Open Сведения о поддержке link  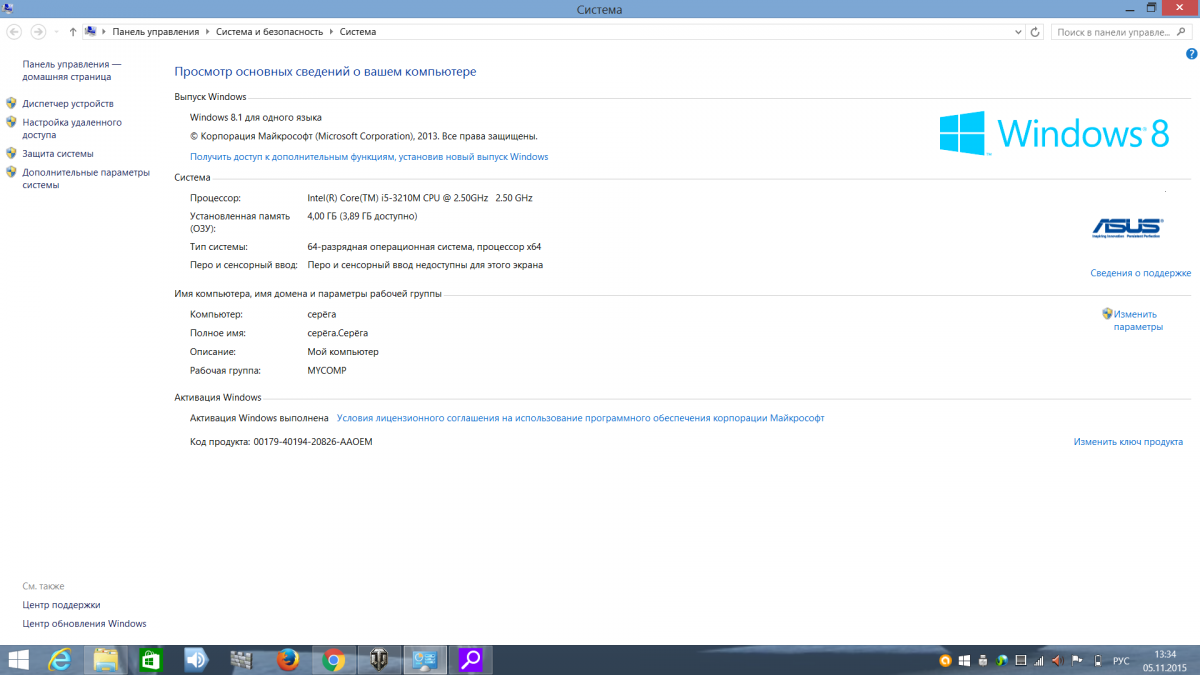click(1140, 273)
